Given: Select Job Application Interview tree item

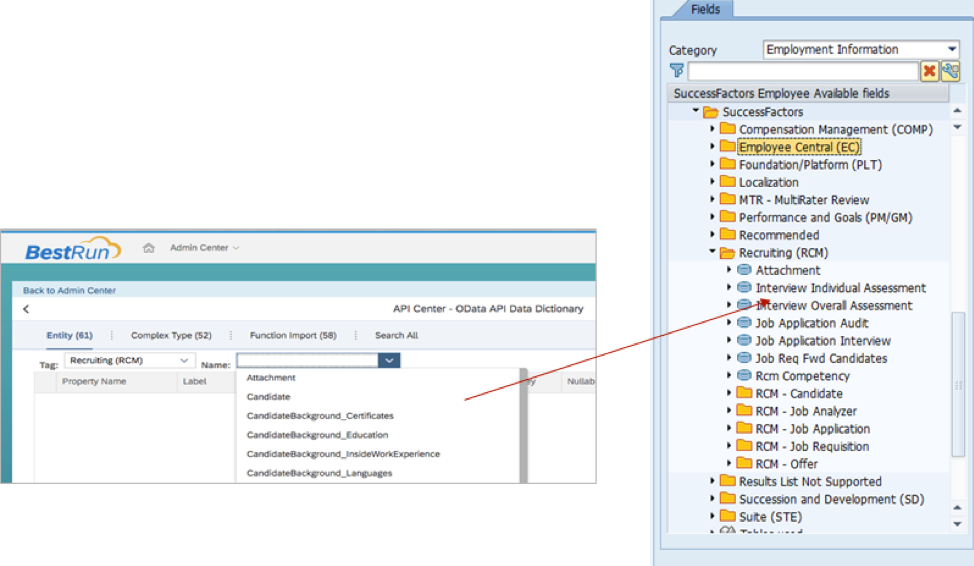Looking at the screenshot, I should point(823,341).
